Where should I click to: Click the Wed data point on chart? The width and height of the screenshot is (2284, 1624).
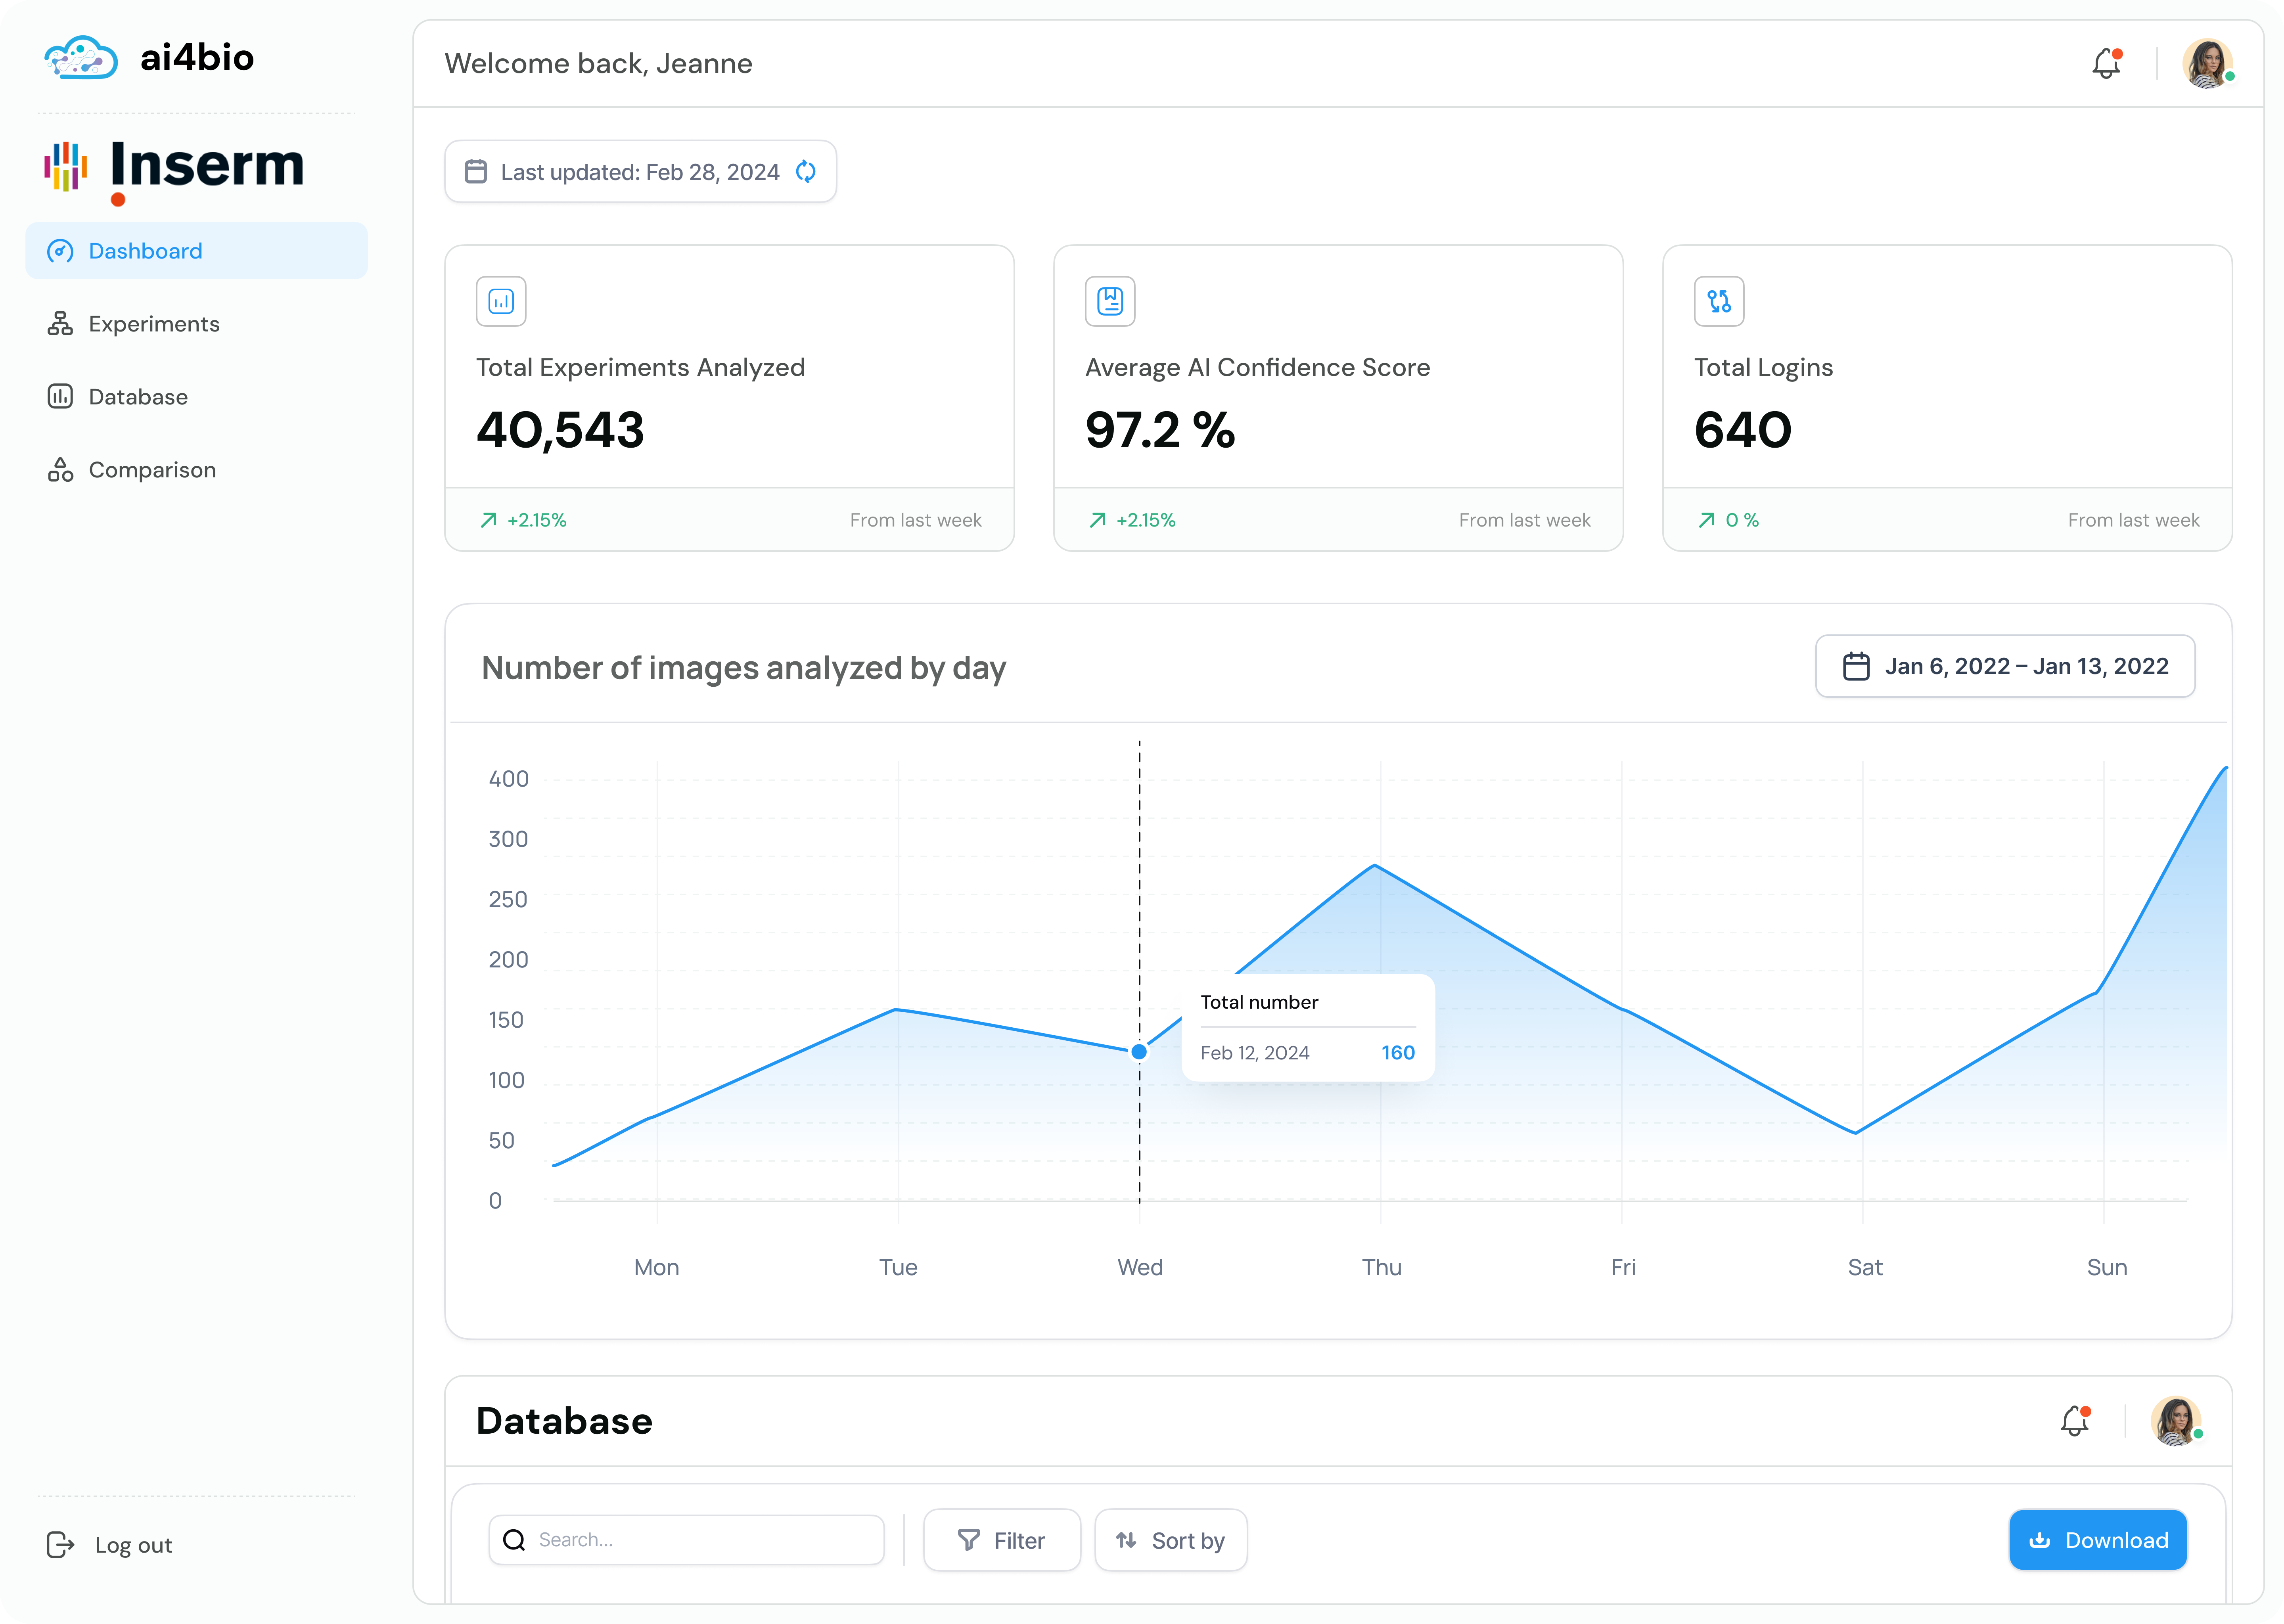1139,1052
